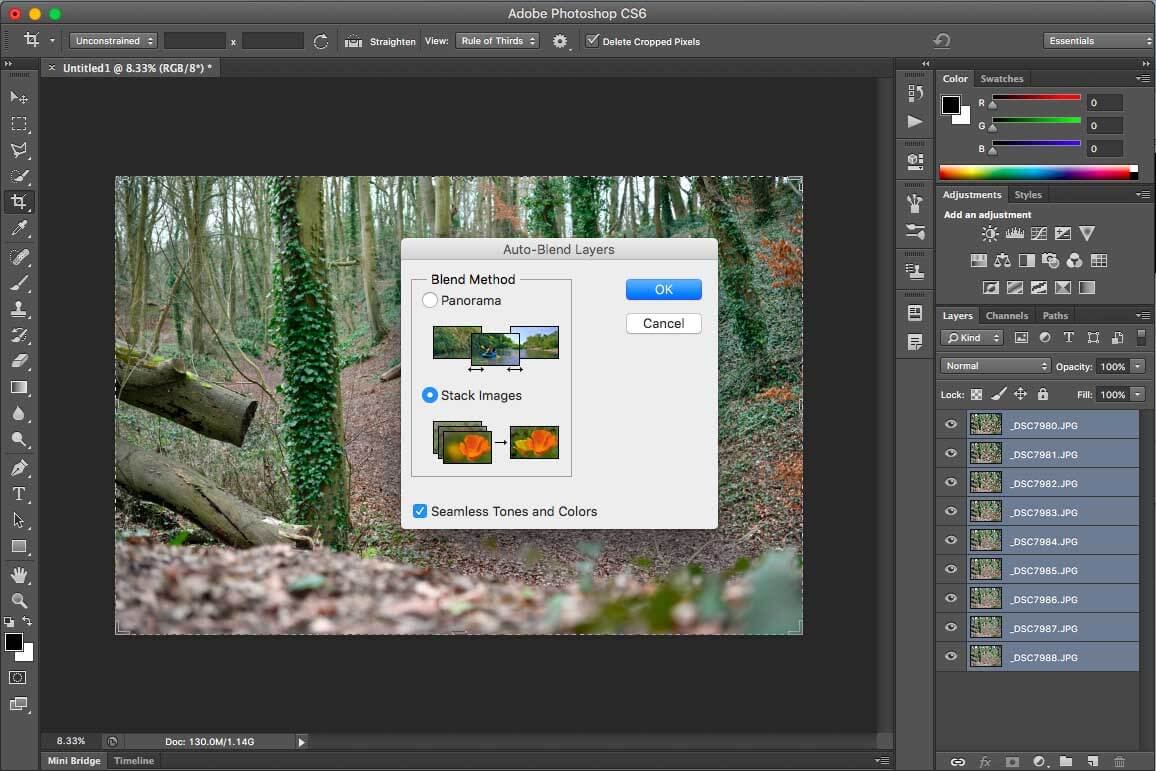Select the Rectangle shape tool
The image size is (1156, 771).
[x=19, y=547]
